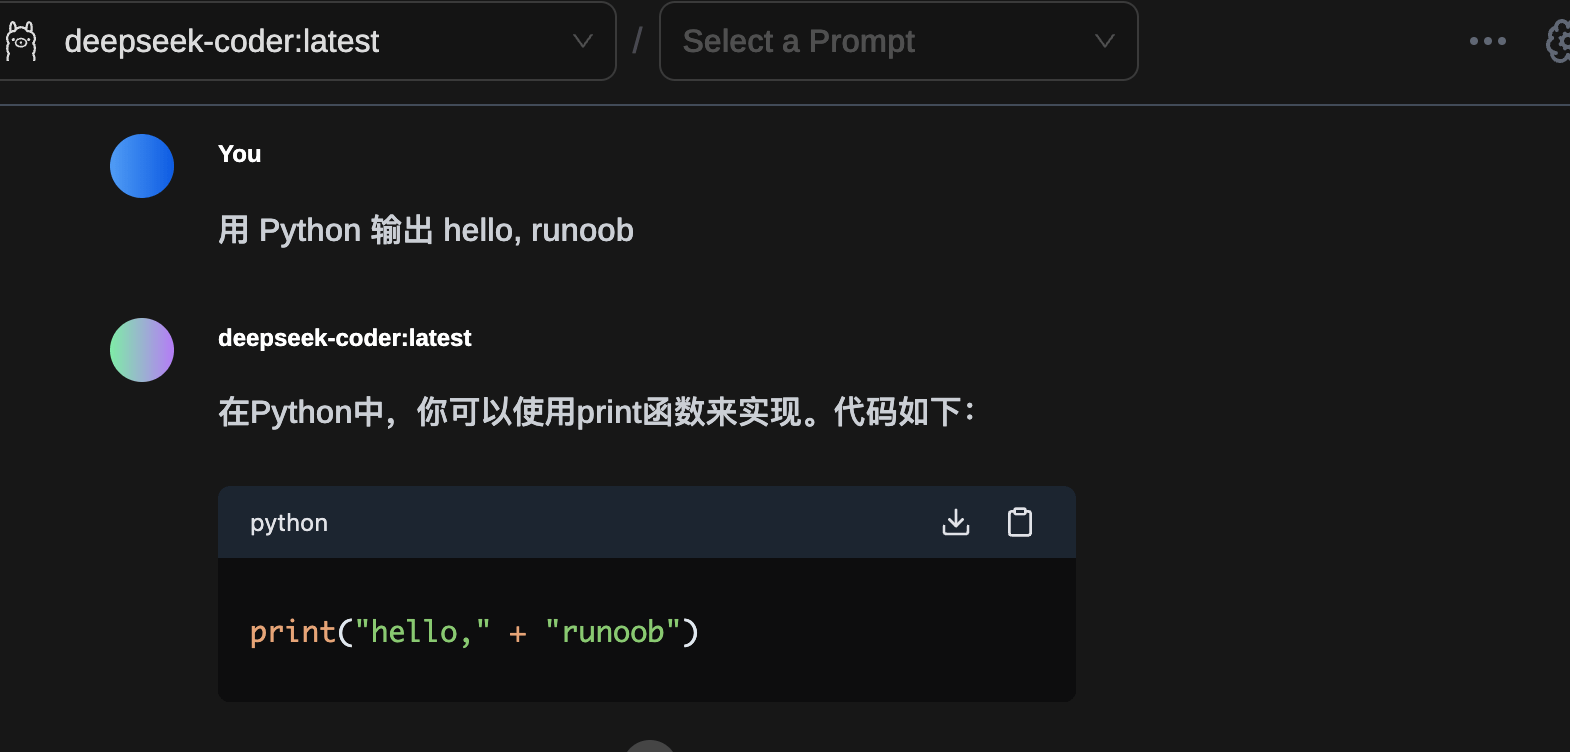This screenshot has height=752, width=1570.
Task: Click the "You" sender name
Action: (239, 154)
